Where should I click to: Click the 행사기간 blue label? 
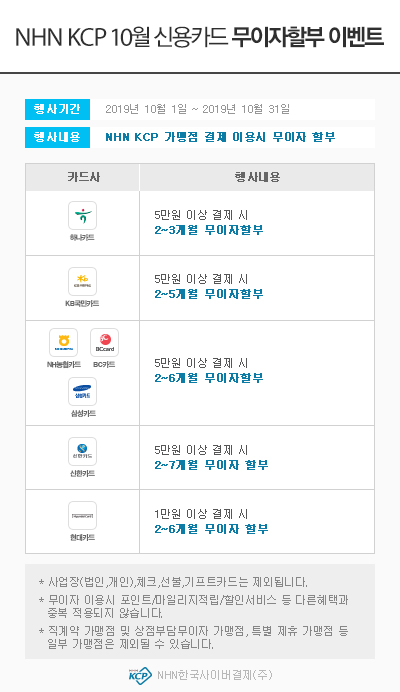tap(57, 109)
